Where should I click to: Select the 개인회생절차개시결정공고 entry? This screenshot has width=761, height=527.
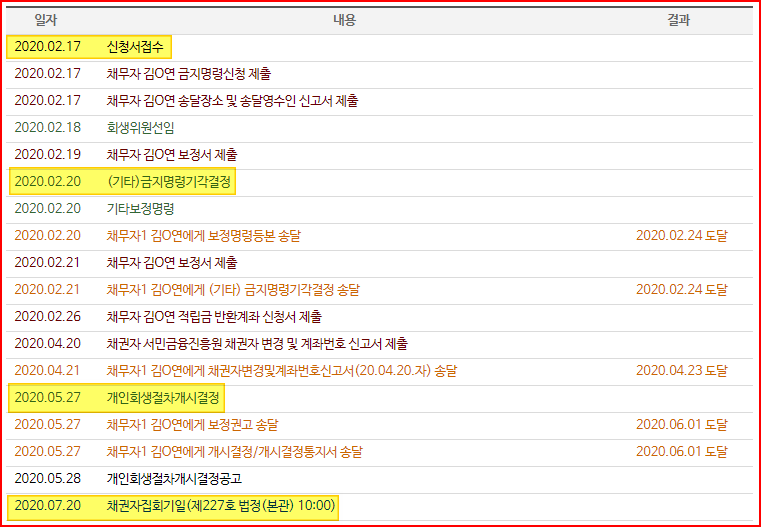click(x=174, y=479)
